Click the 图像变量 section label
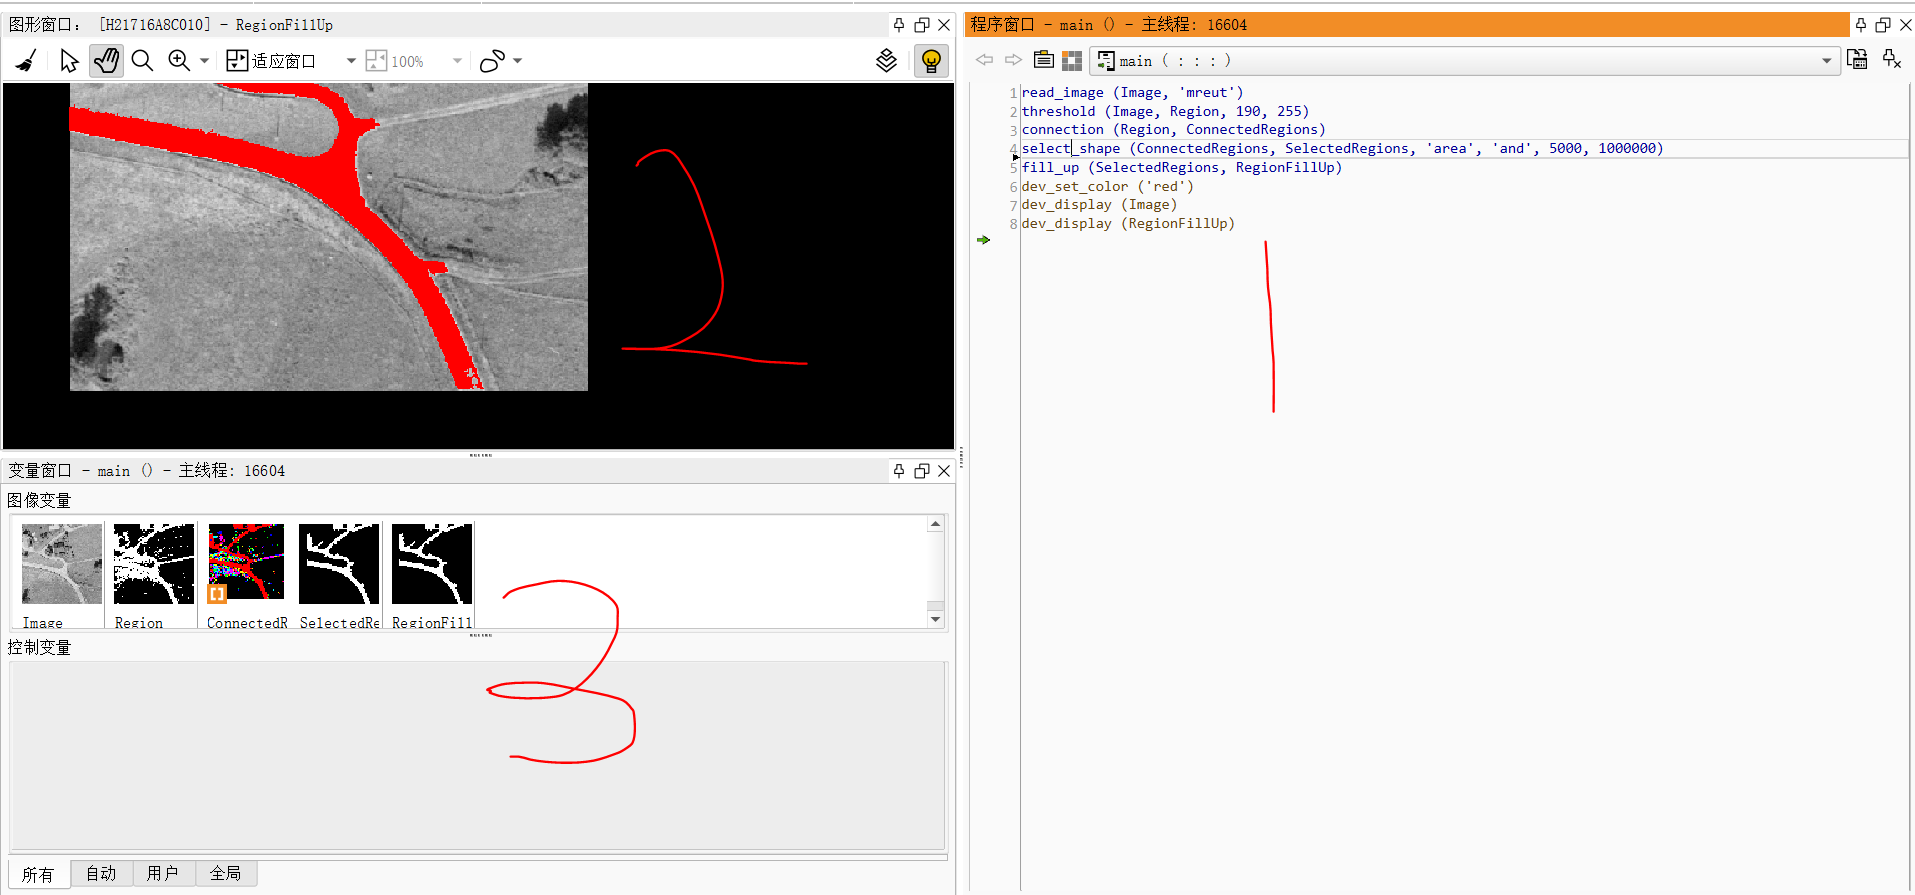Image resolution: width=1915 pixels, height=895 pixels. coord(39,500)
